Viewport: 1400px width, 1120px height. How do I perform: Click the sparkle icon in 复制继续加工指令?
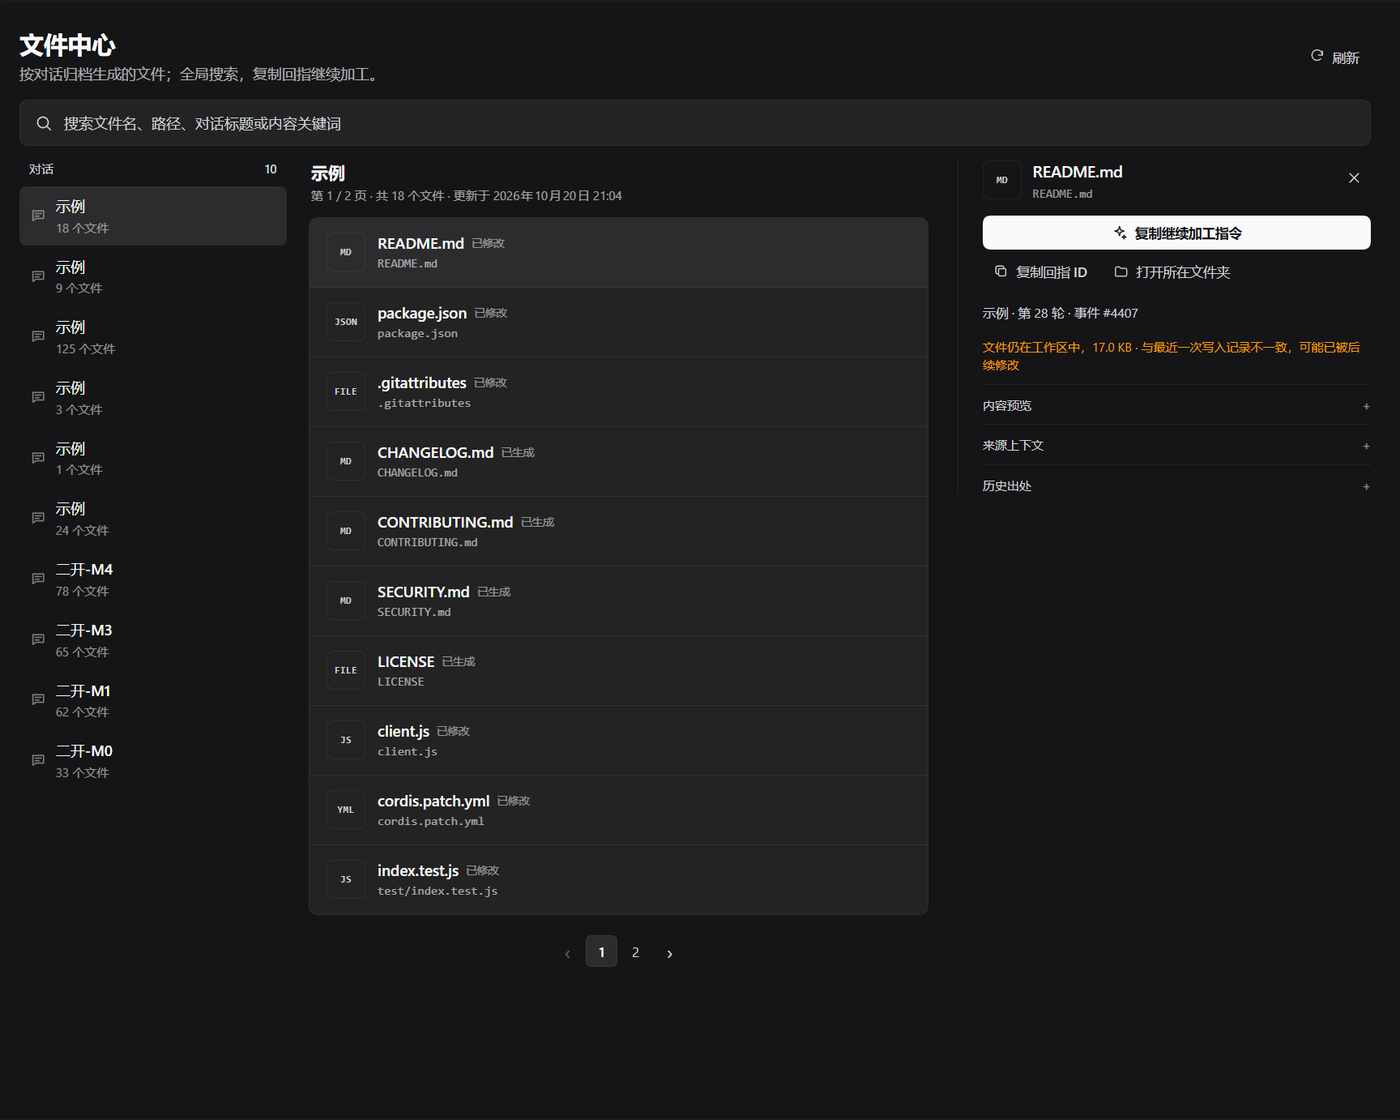point(1120,233)
